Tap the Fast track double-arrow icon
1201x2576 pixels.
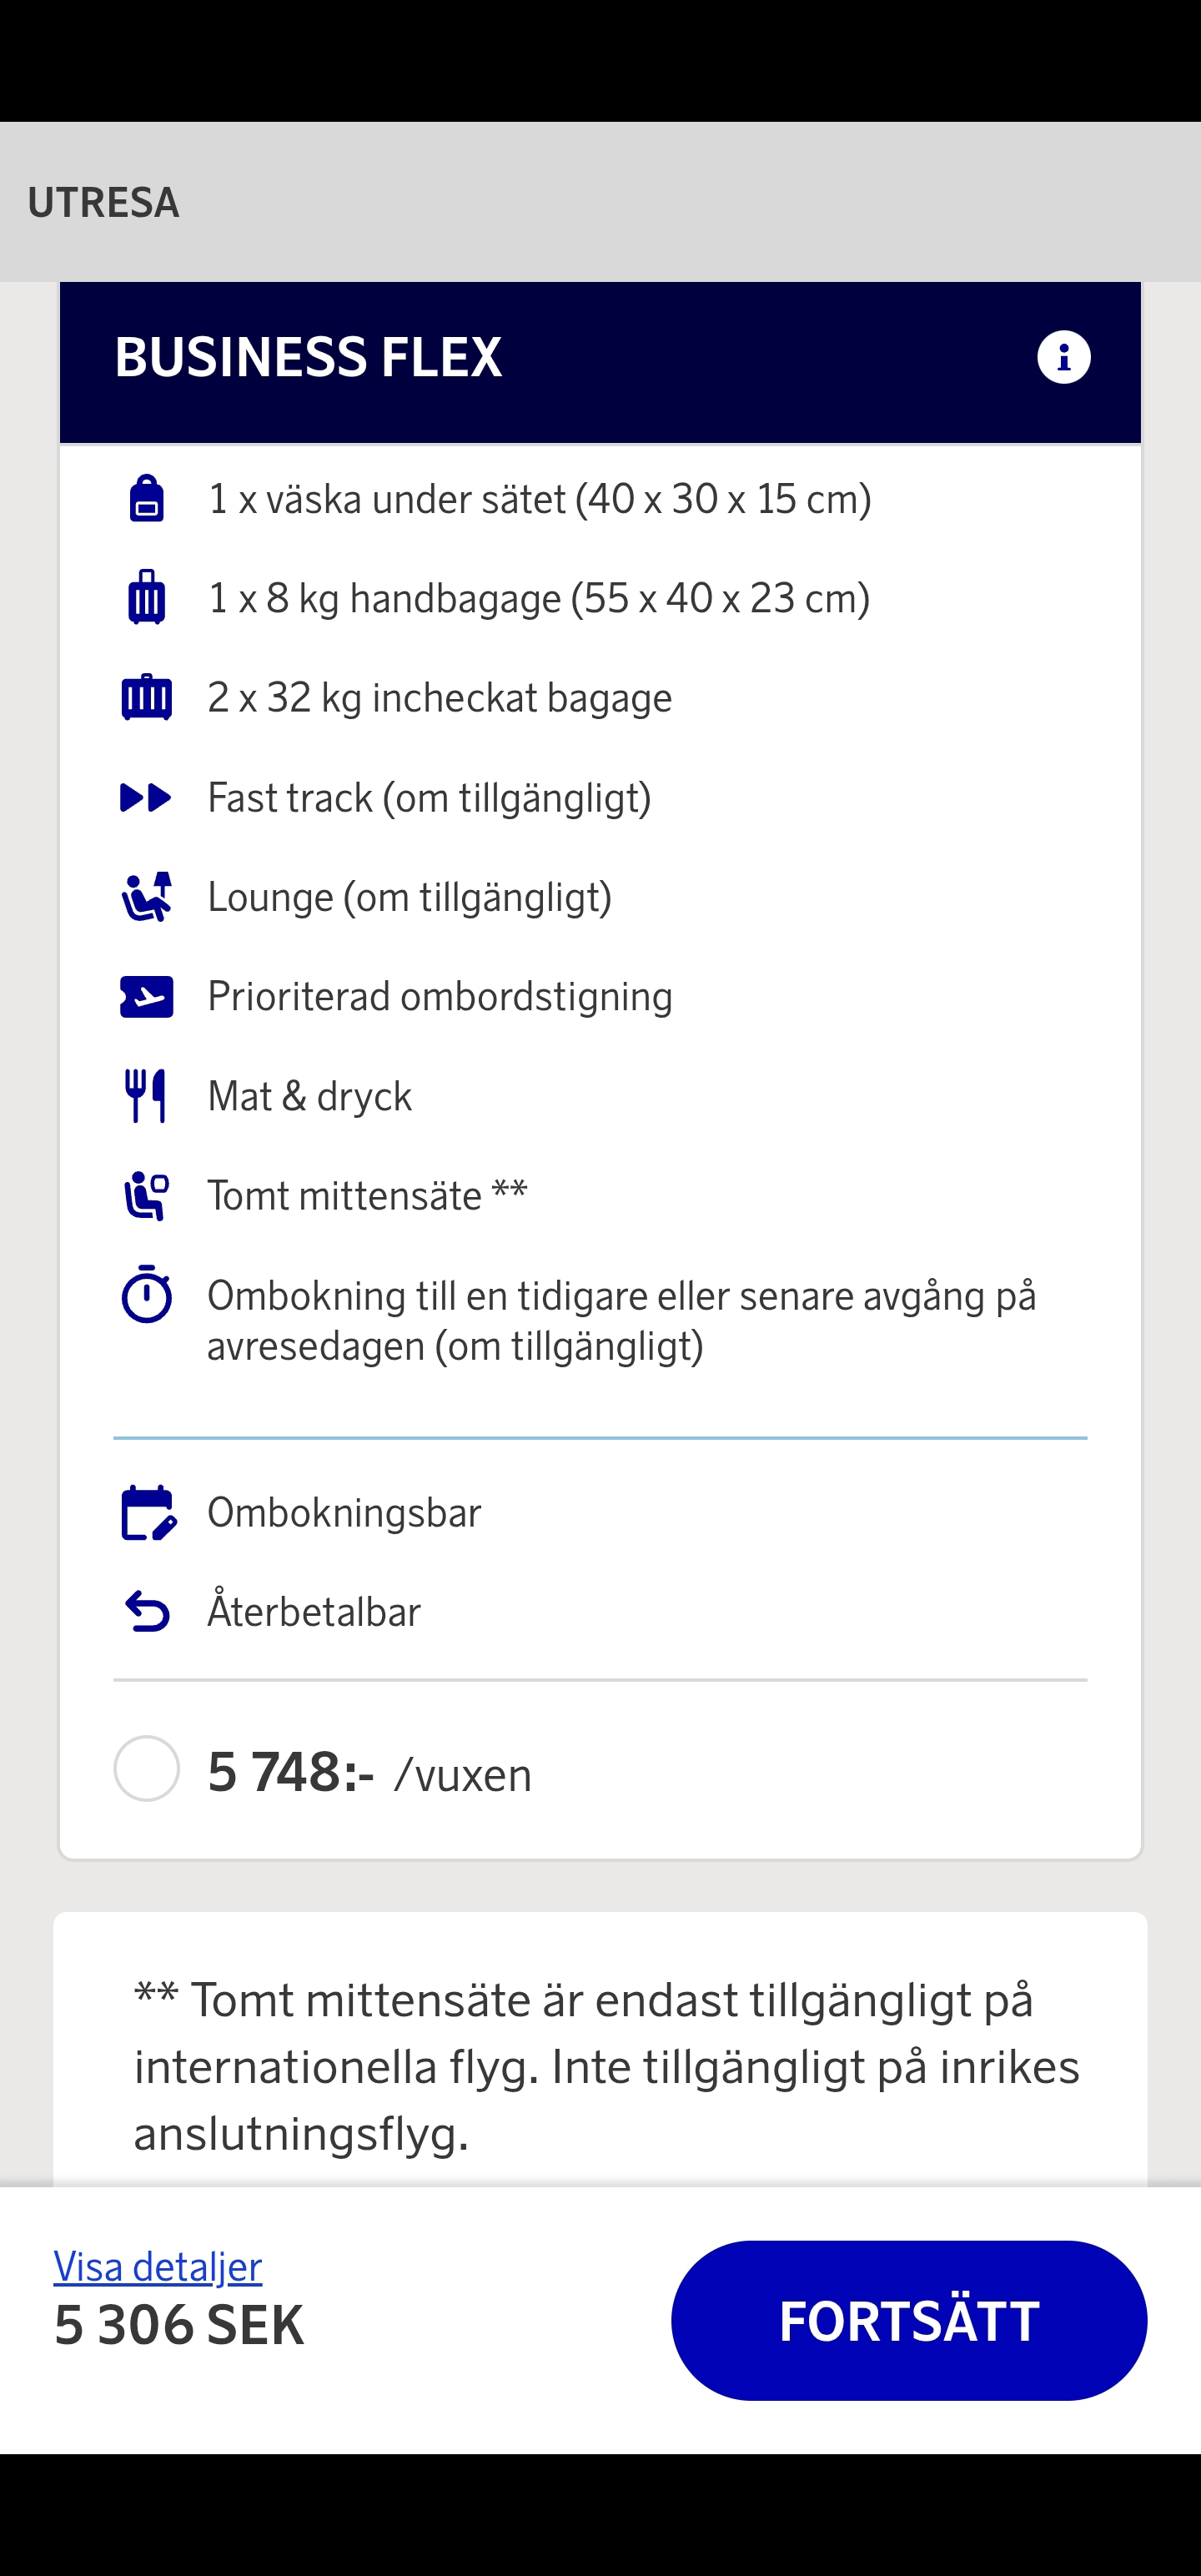click(146, 797)
